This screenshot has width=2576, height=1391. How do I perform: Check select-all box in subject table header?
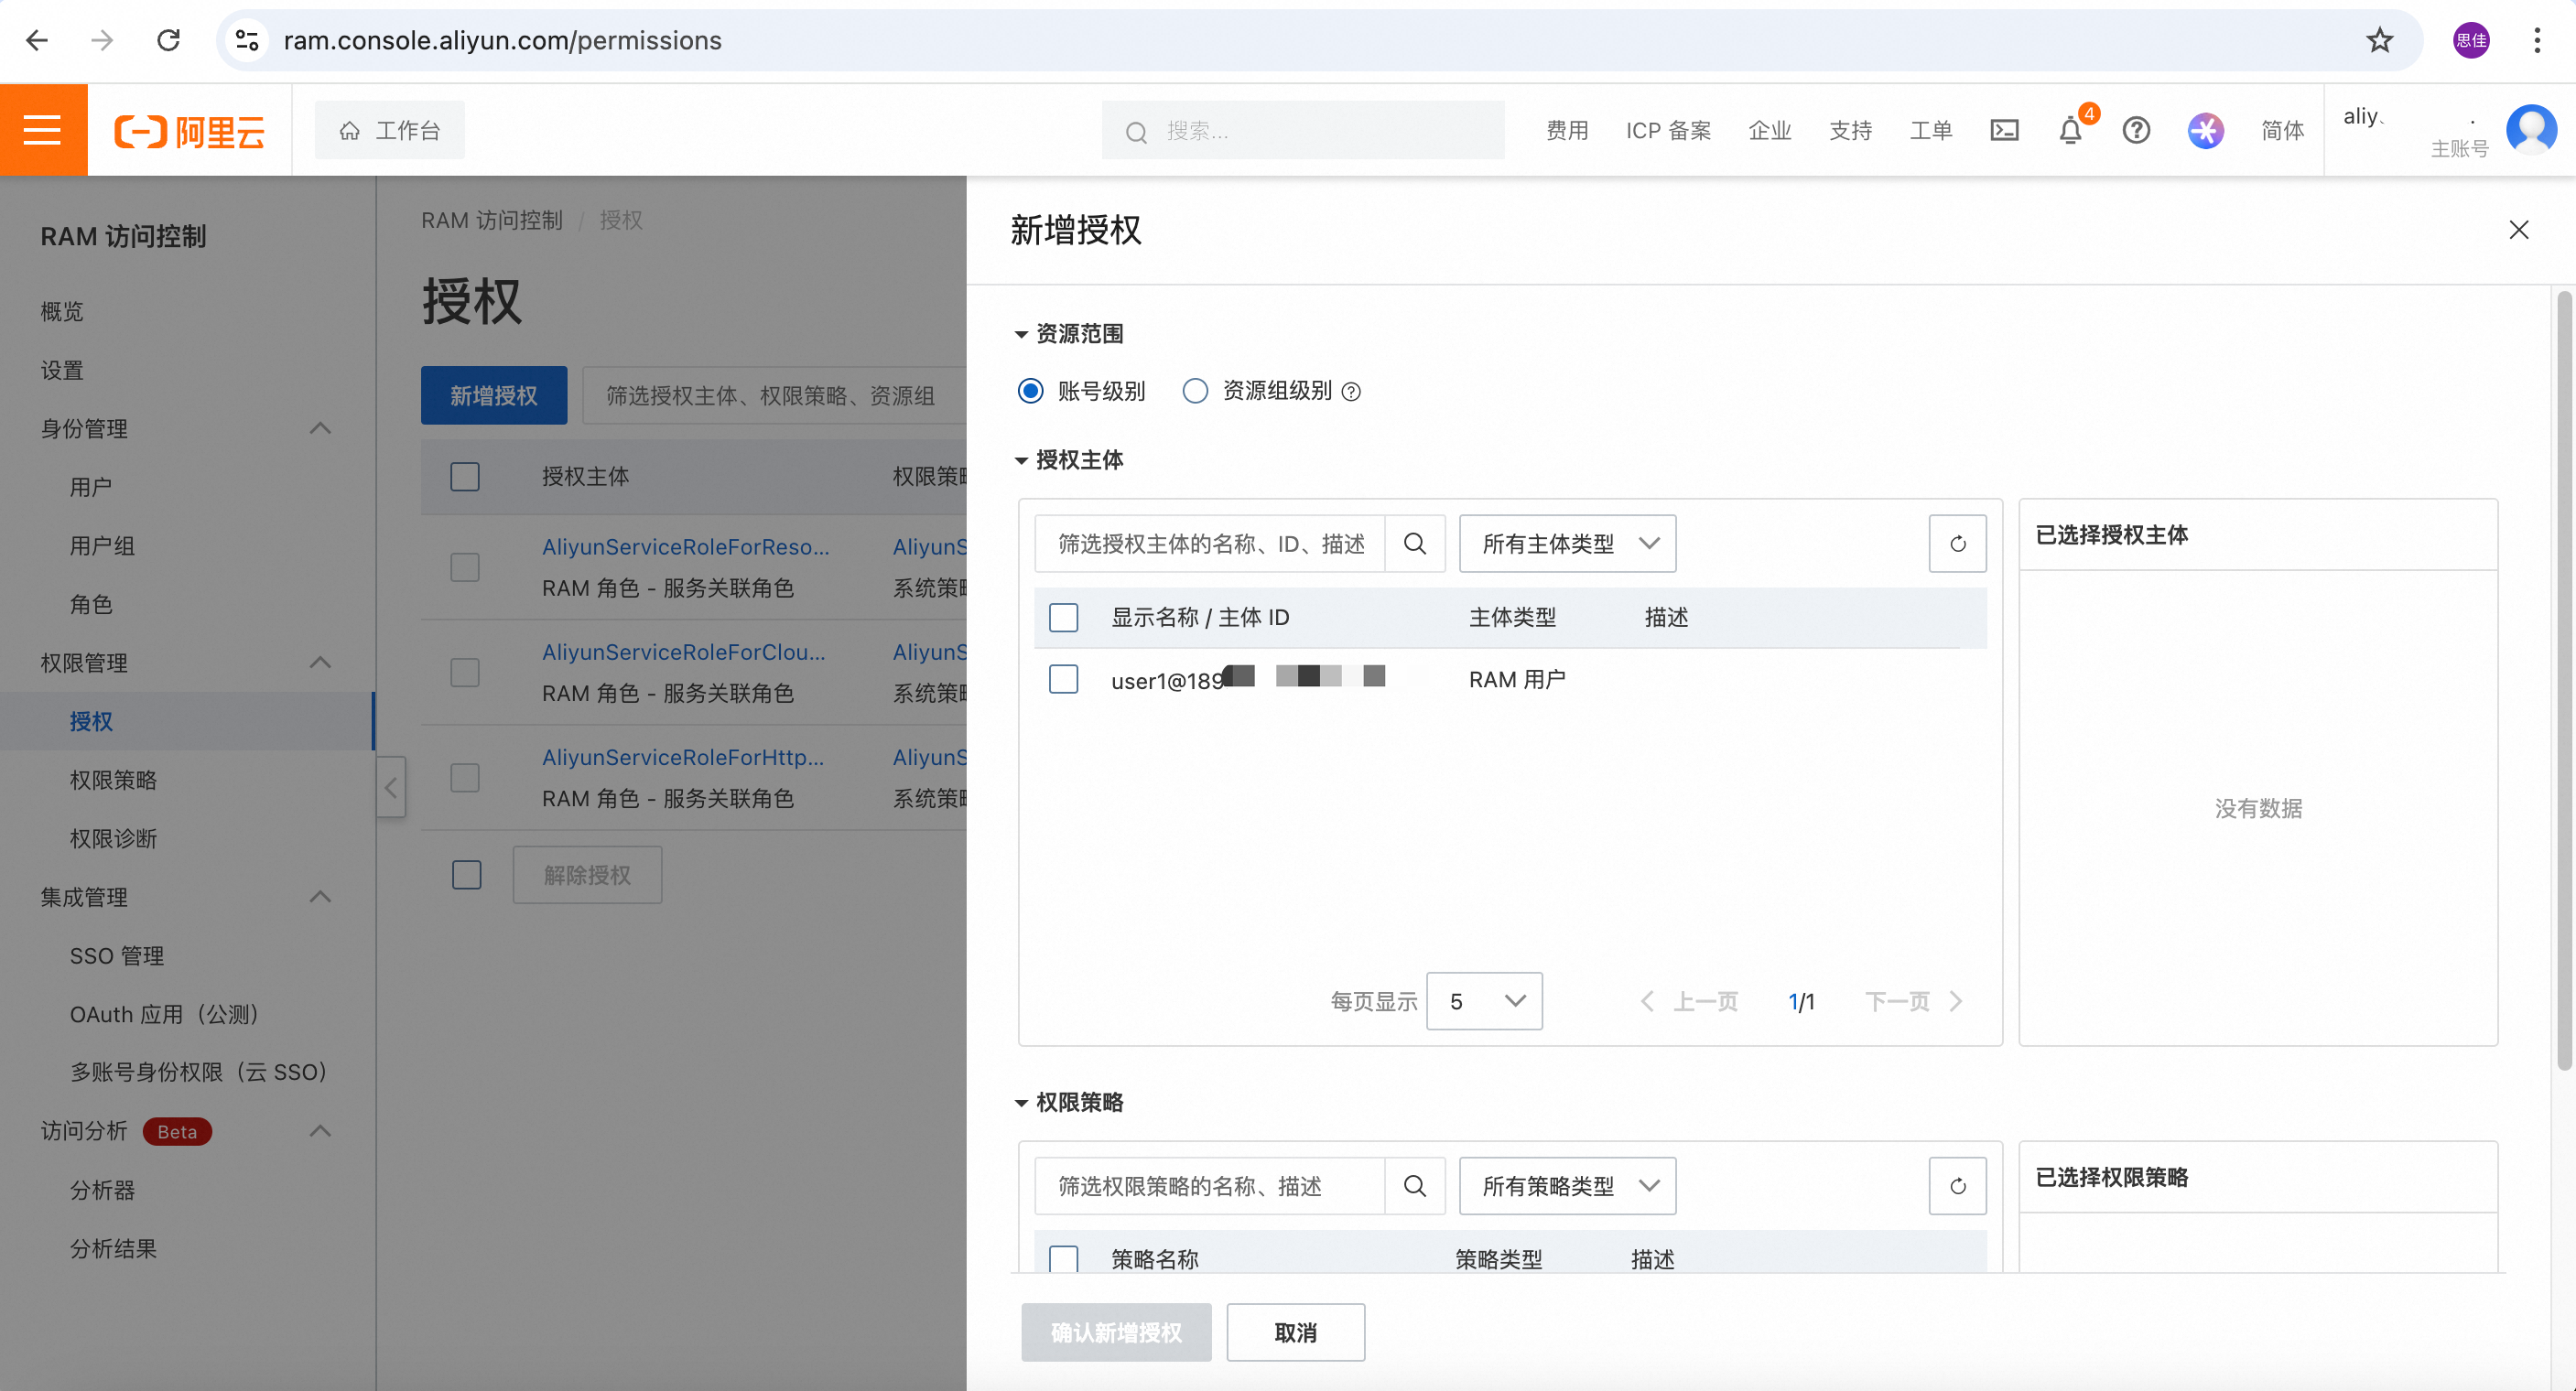coord(1063,617)
